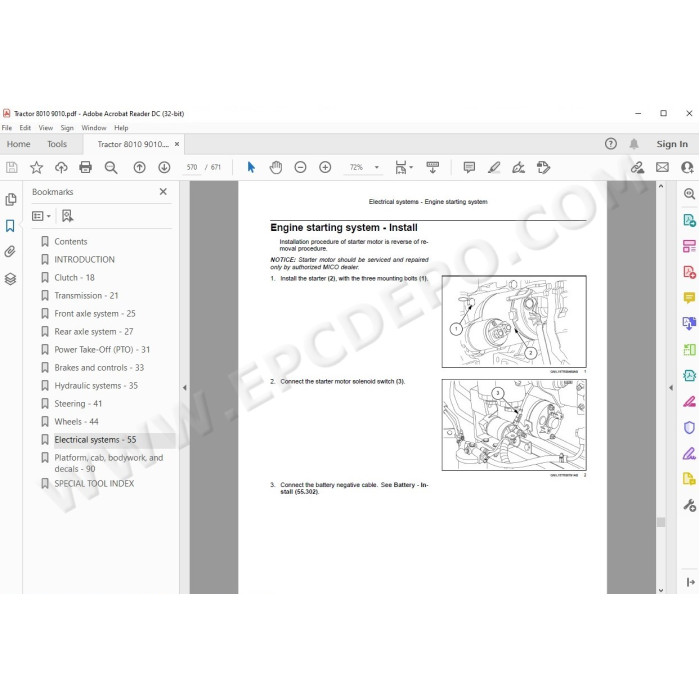Open the Hydraulic systems - 35 bookmark
Viewport: 700px width, 700px height.
point(96,386)
